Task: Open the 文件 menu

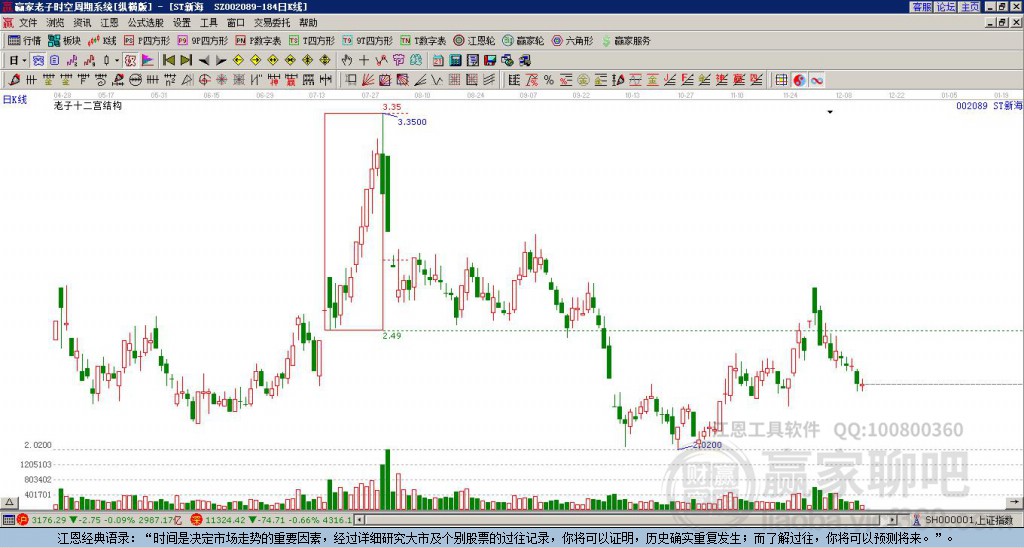Action: point(28,23)
